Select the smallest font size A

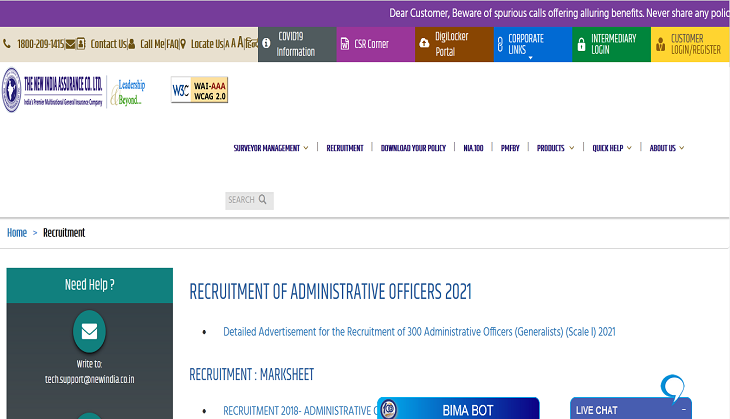[227, 45]
